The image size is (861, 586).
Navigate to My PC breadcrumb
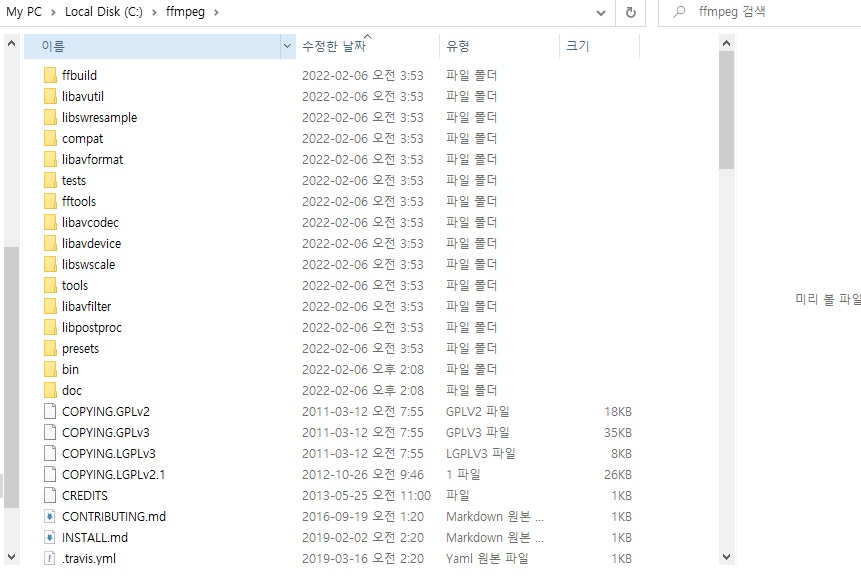click(24, 12)
